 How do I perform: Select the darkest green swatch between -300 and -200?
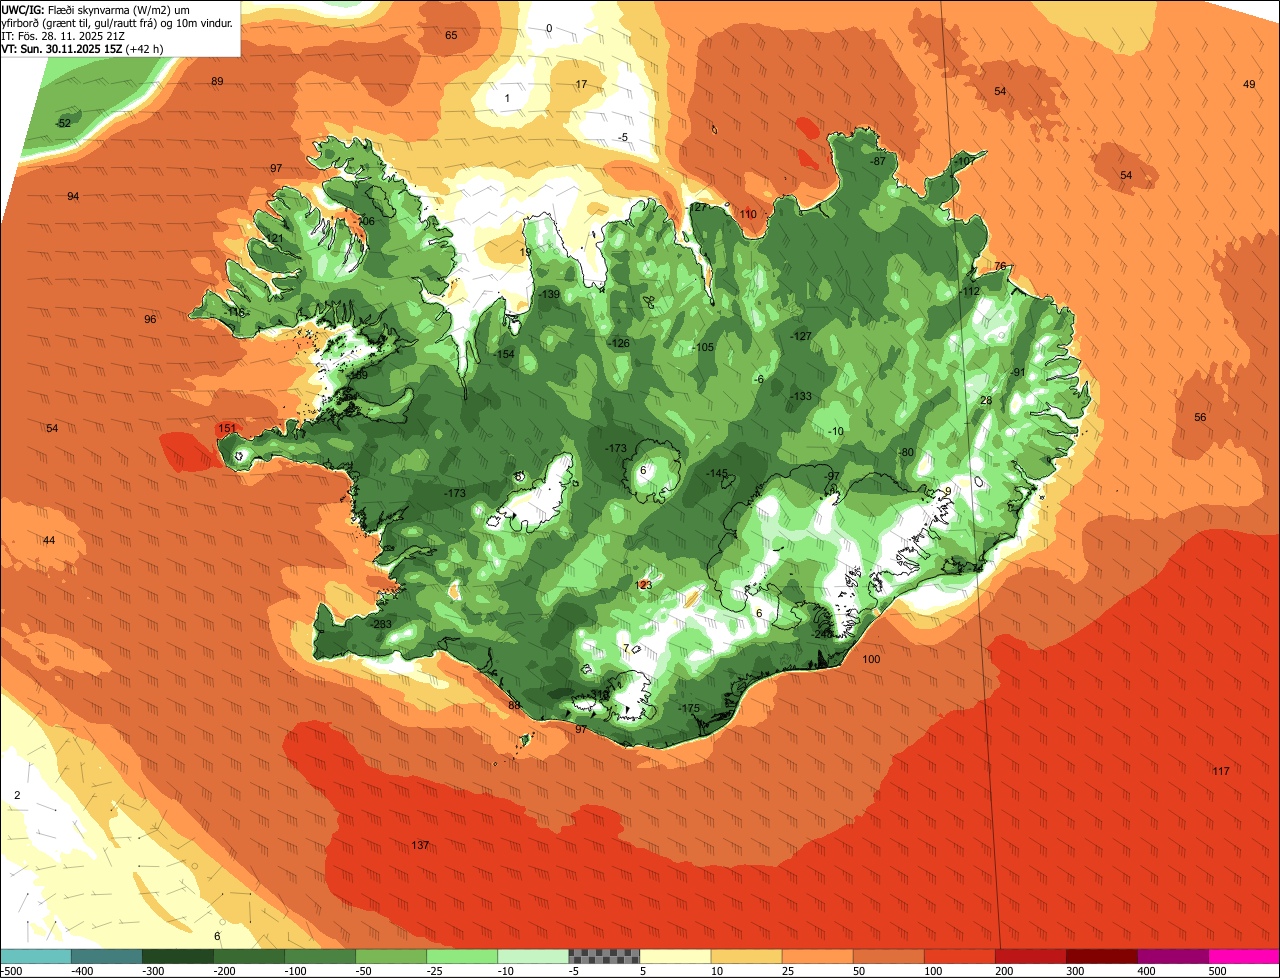click(x=178, y=956)
